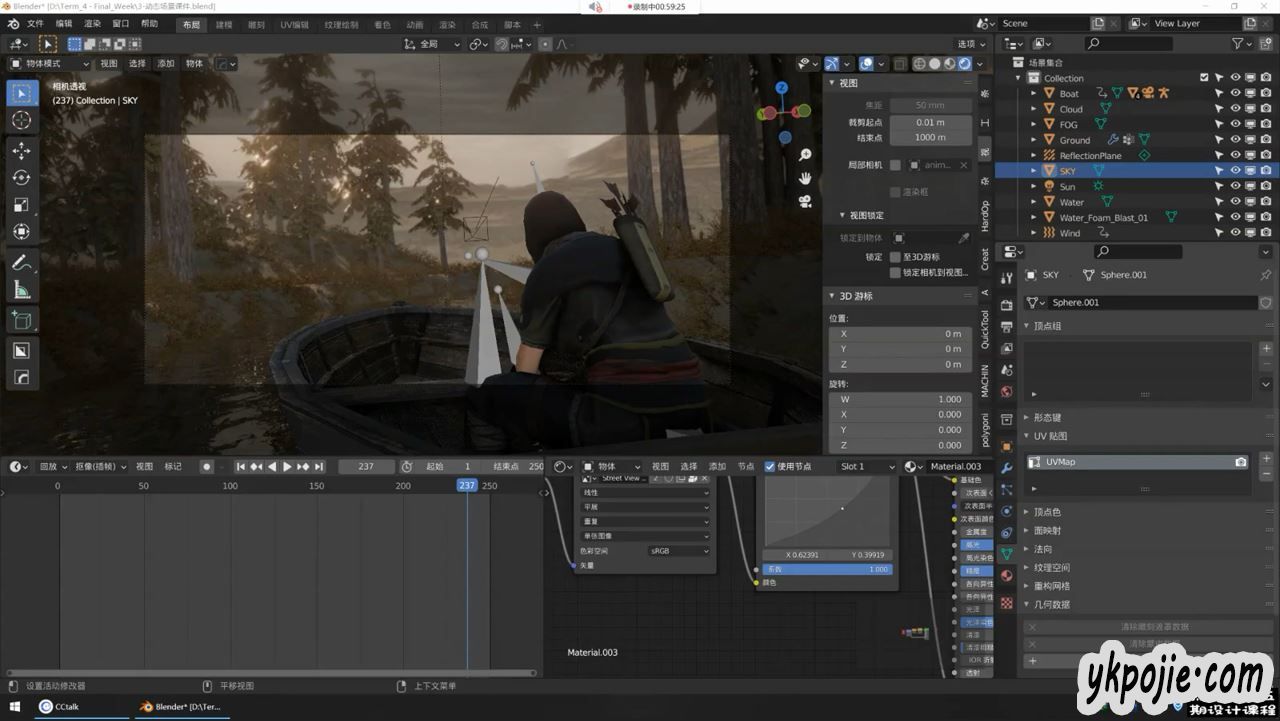This screenshot has height=721, width=1280.
Task: Open the Object Mode dropdown
Action: [50, 64]
